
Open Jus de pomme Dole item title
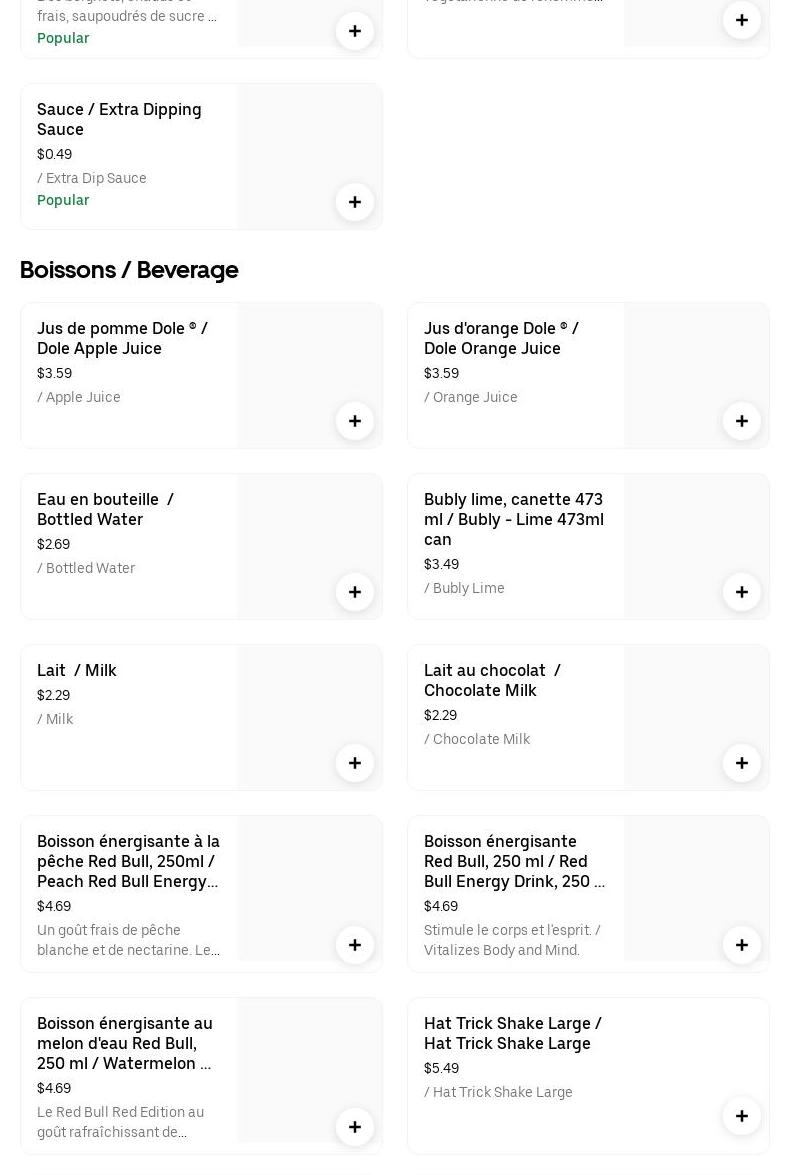[122, 338]
